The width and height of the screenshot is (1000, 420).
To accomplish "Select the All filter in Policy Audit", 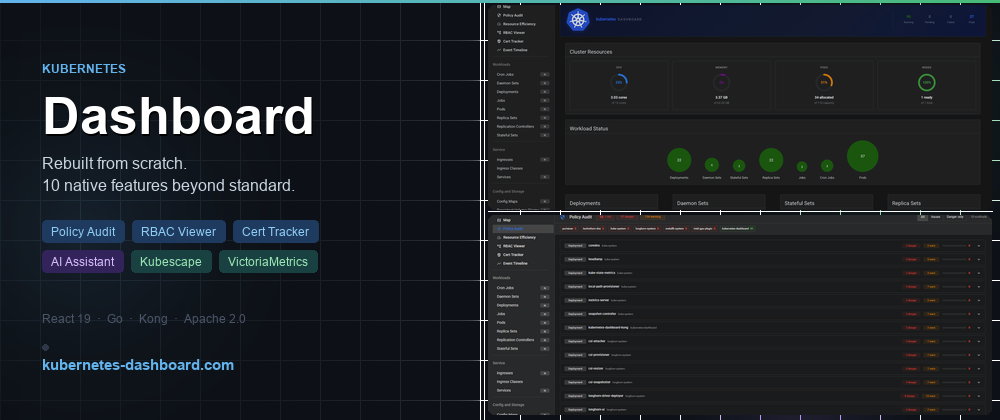I will click(x=922, y=217).
